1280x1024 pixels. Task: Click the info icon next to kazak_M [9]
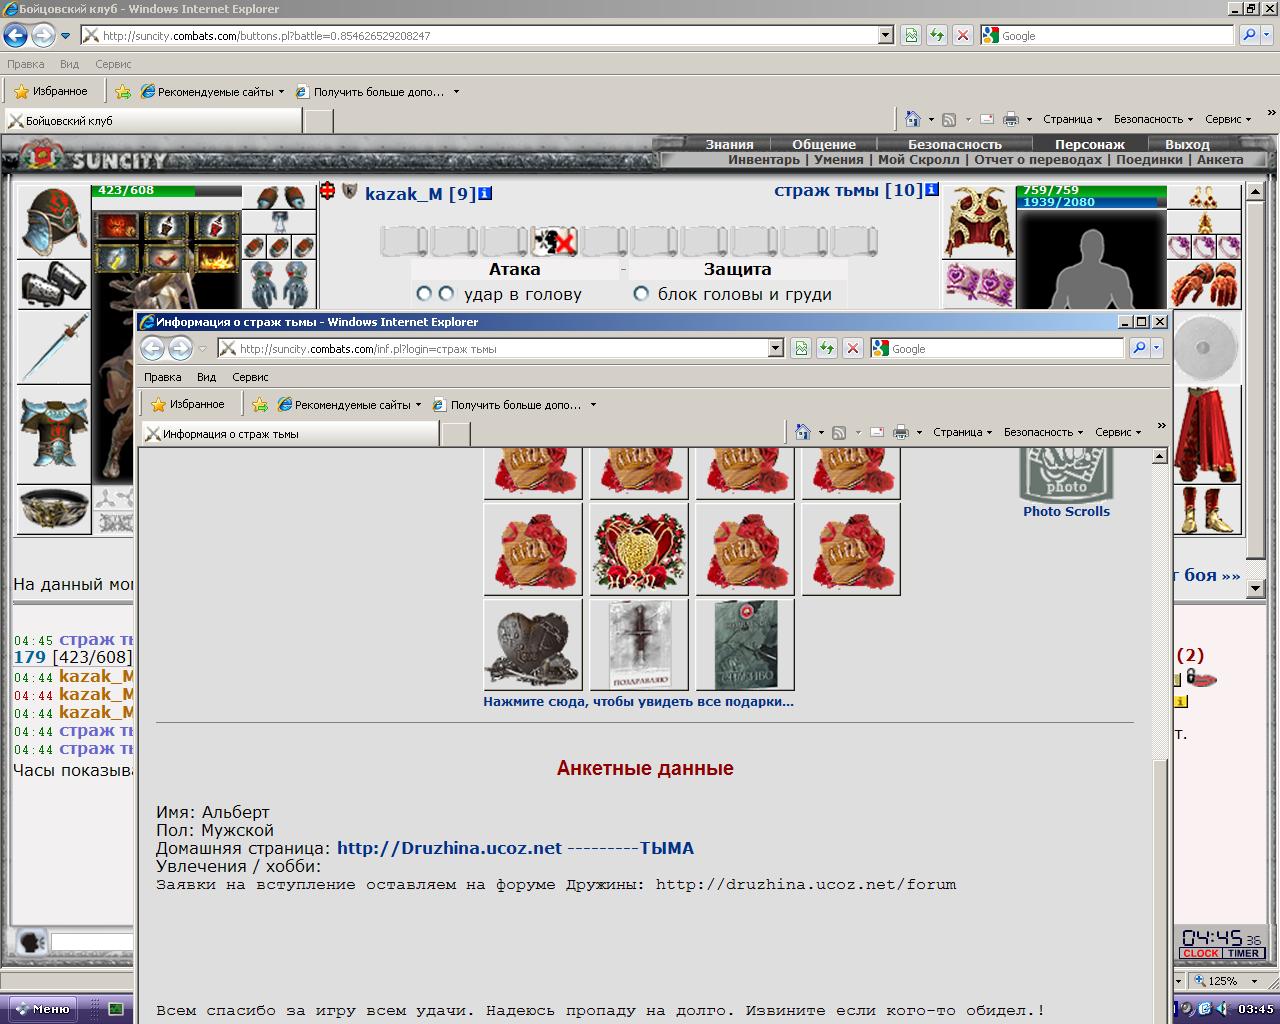click(x=485, y=194)
